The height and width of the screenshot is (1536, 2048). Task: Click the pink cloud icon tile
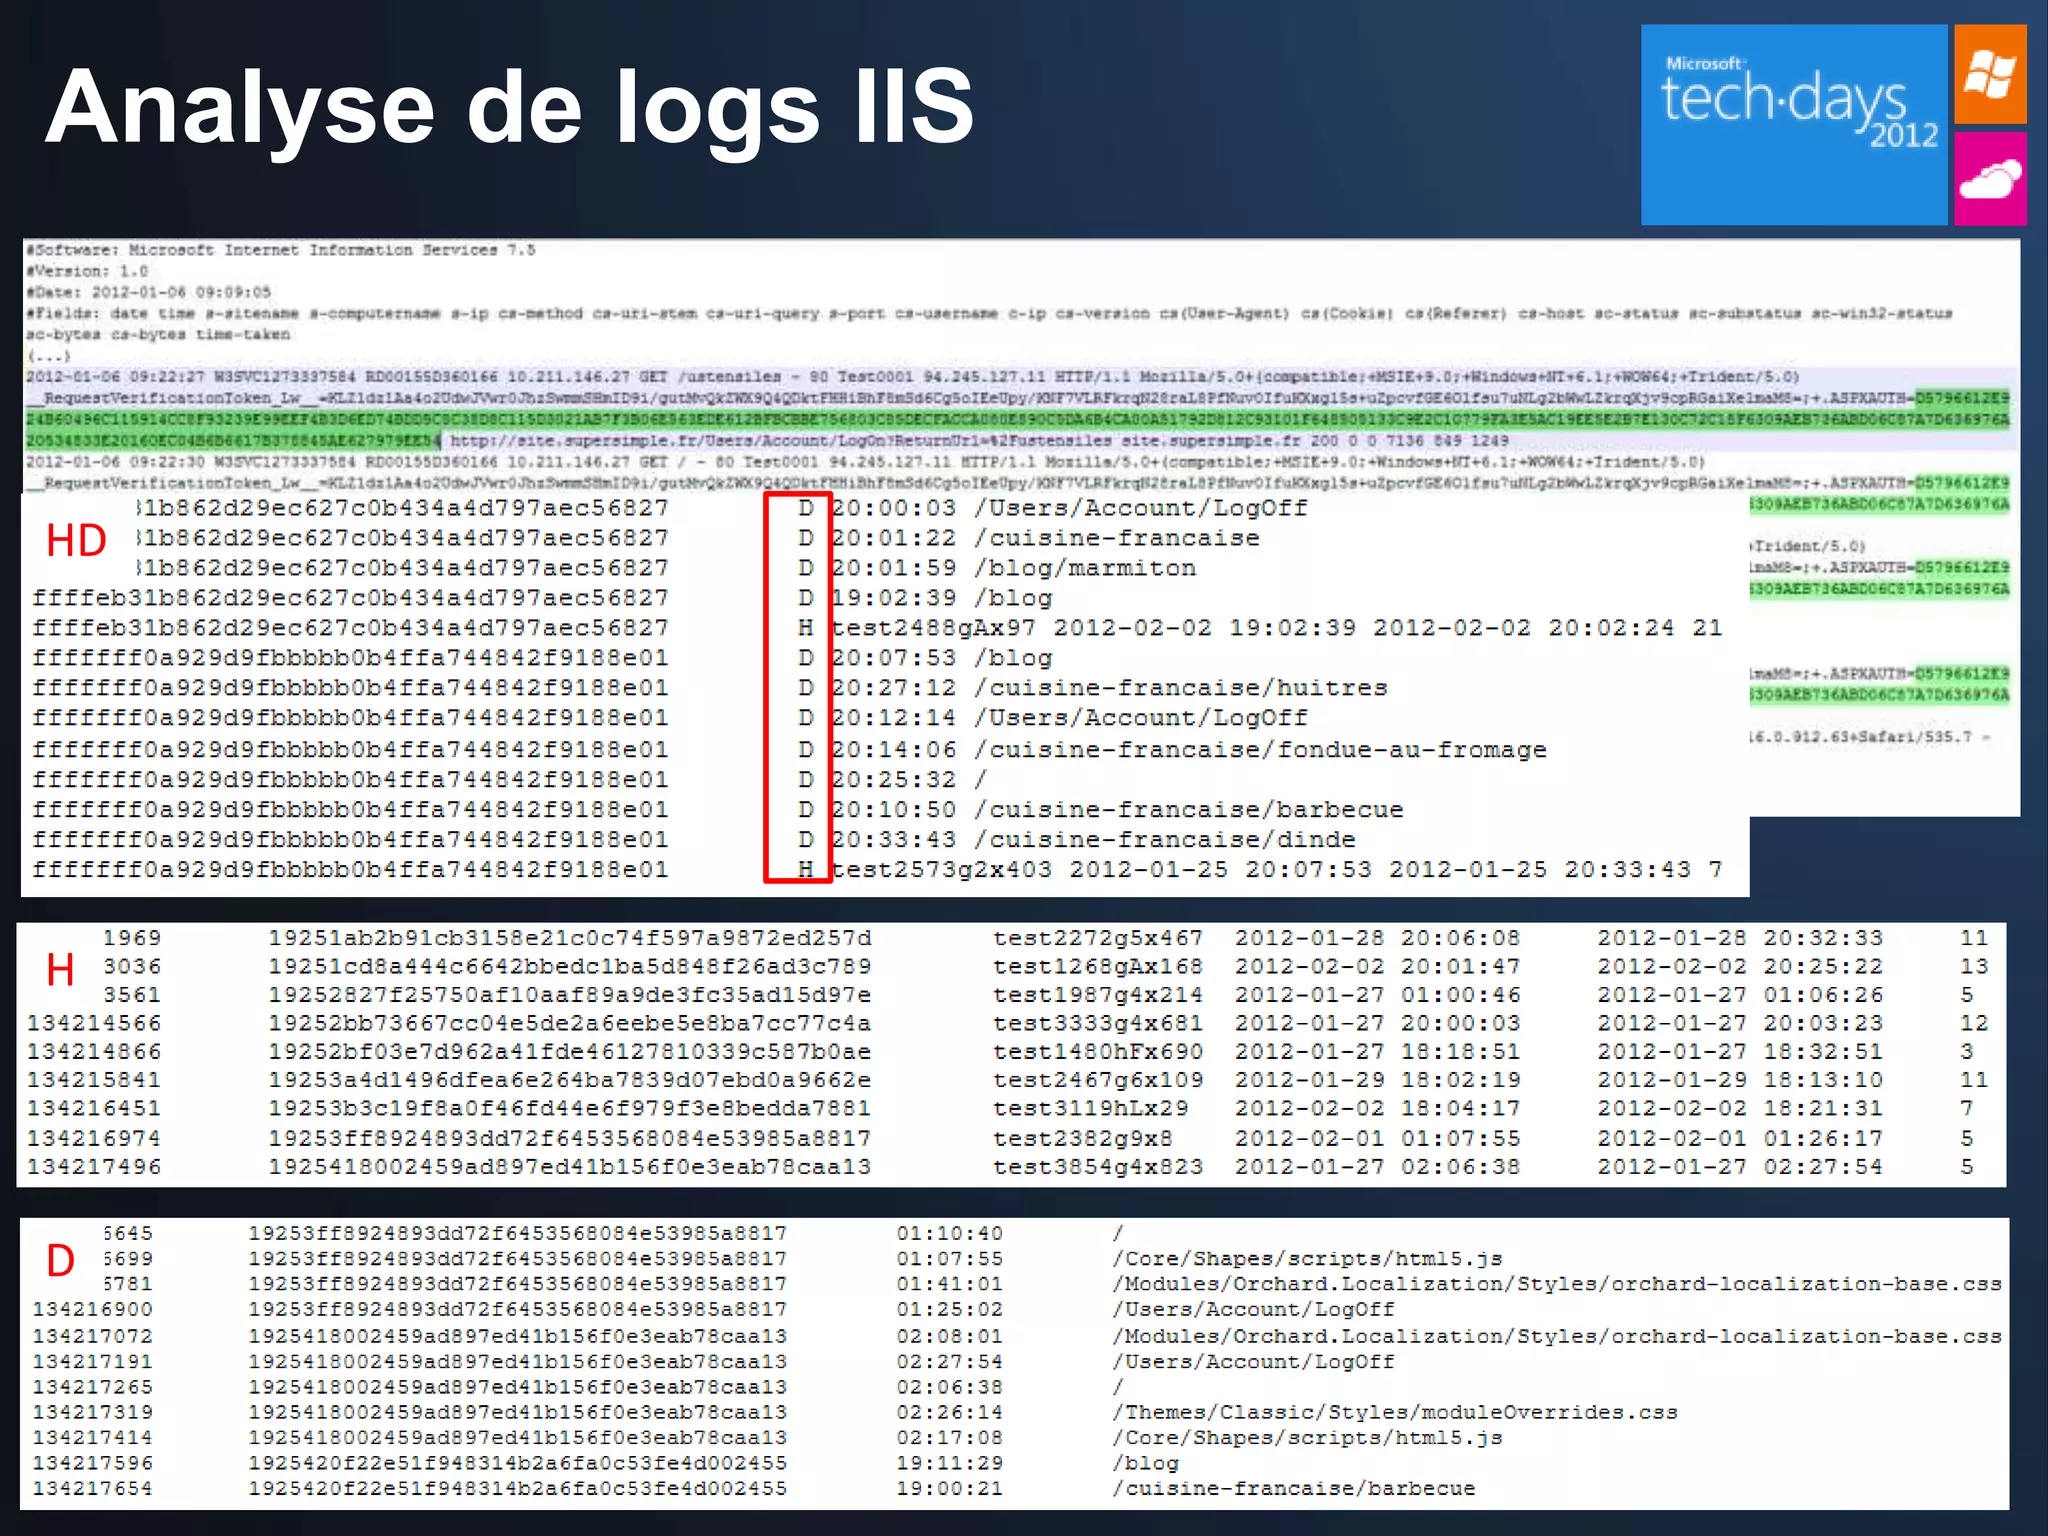click(x=1990, y=178)
